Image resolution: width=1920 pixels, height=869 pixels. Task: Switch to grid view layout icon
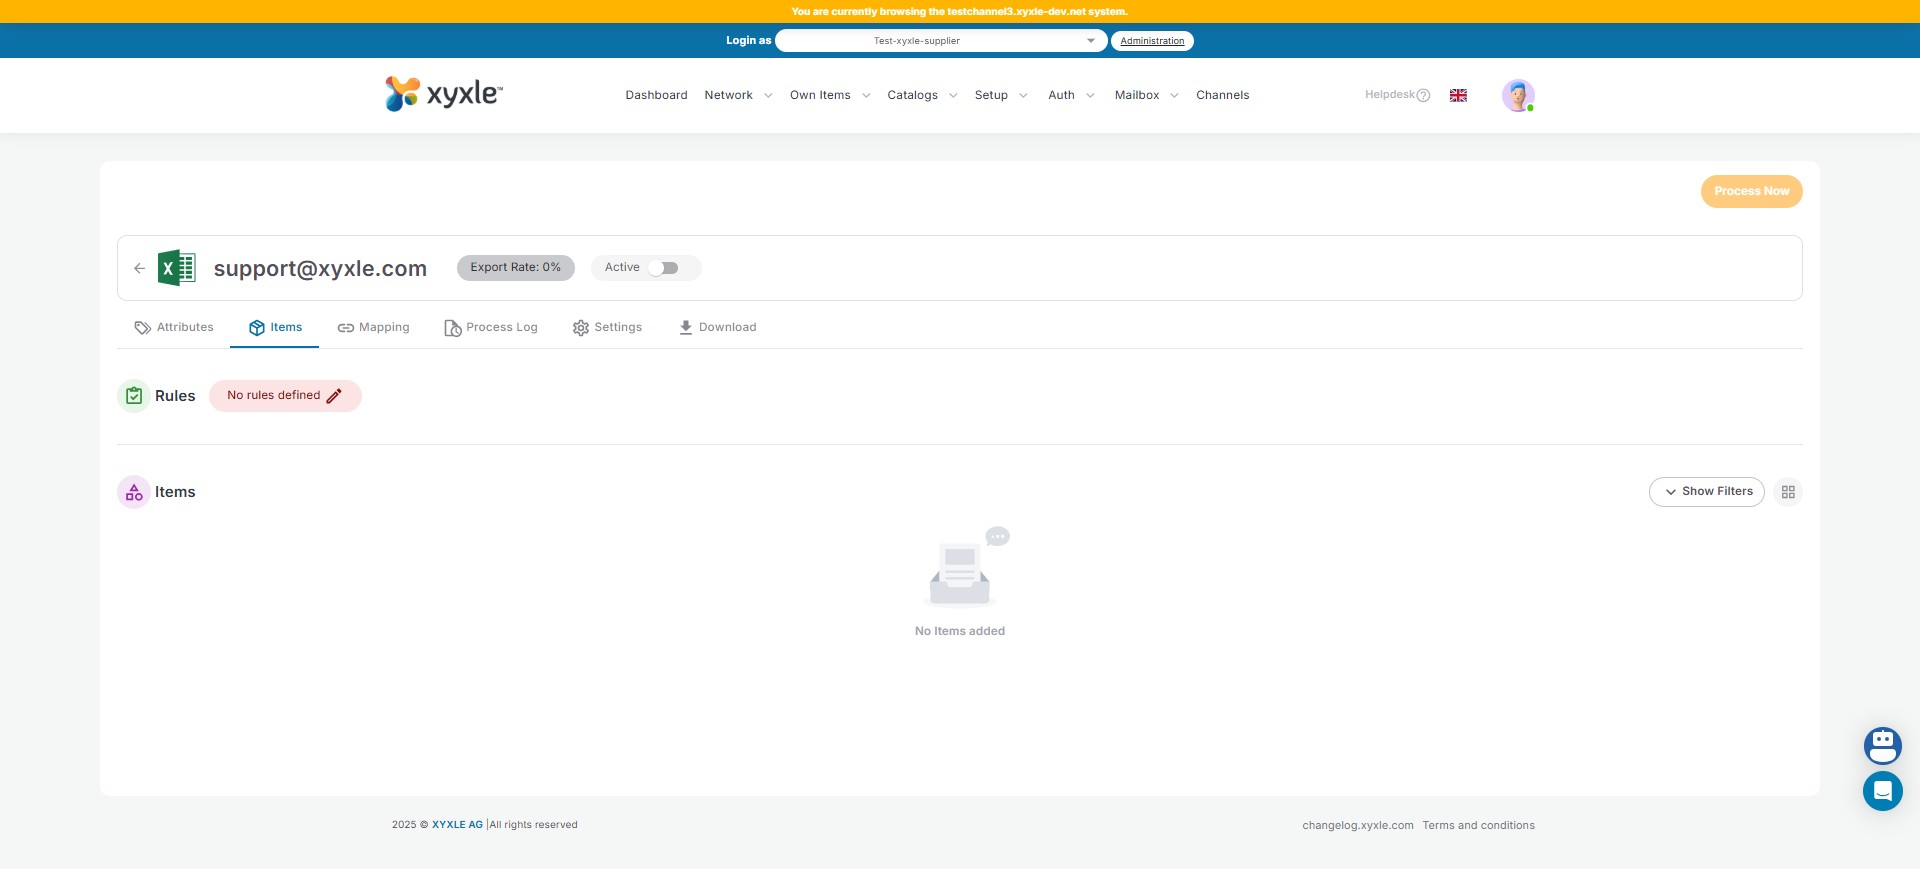[1788, 492]
